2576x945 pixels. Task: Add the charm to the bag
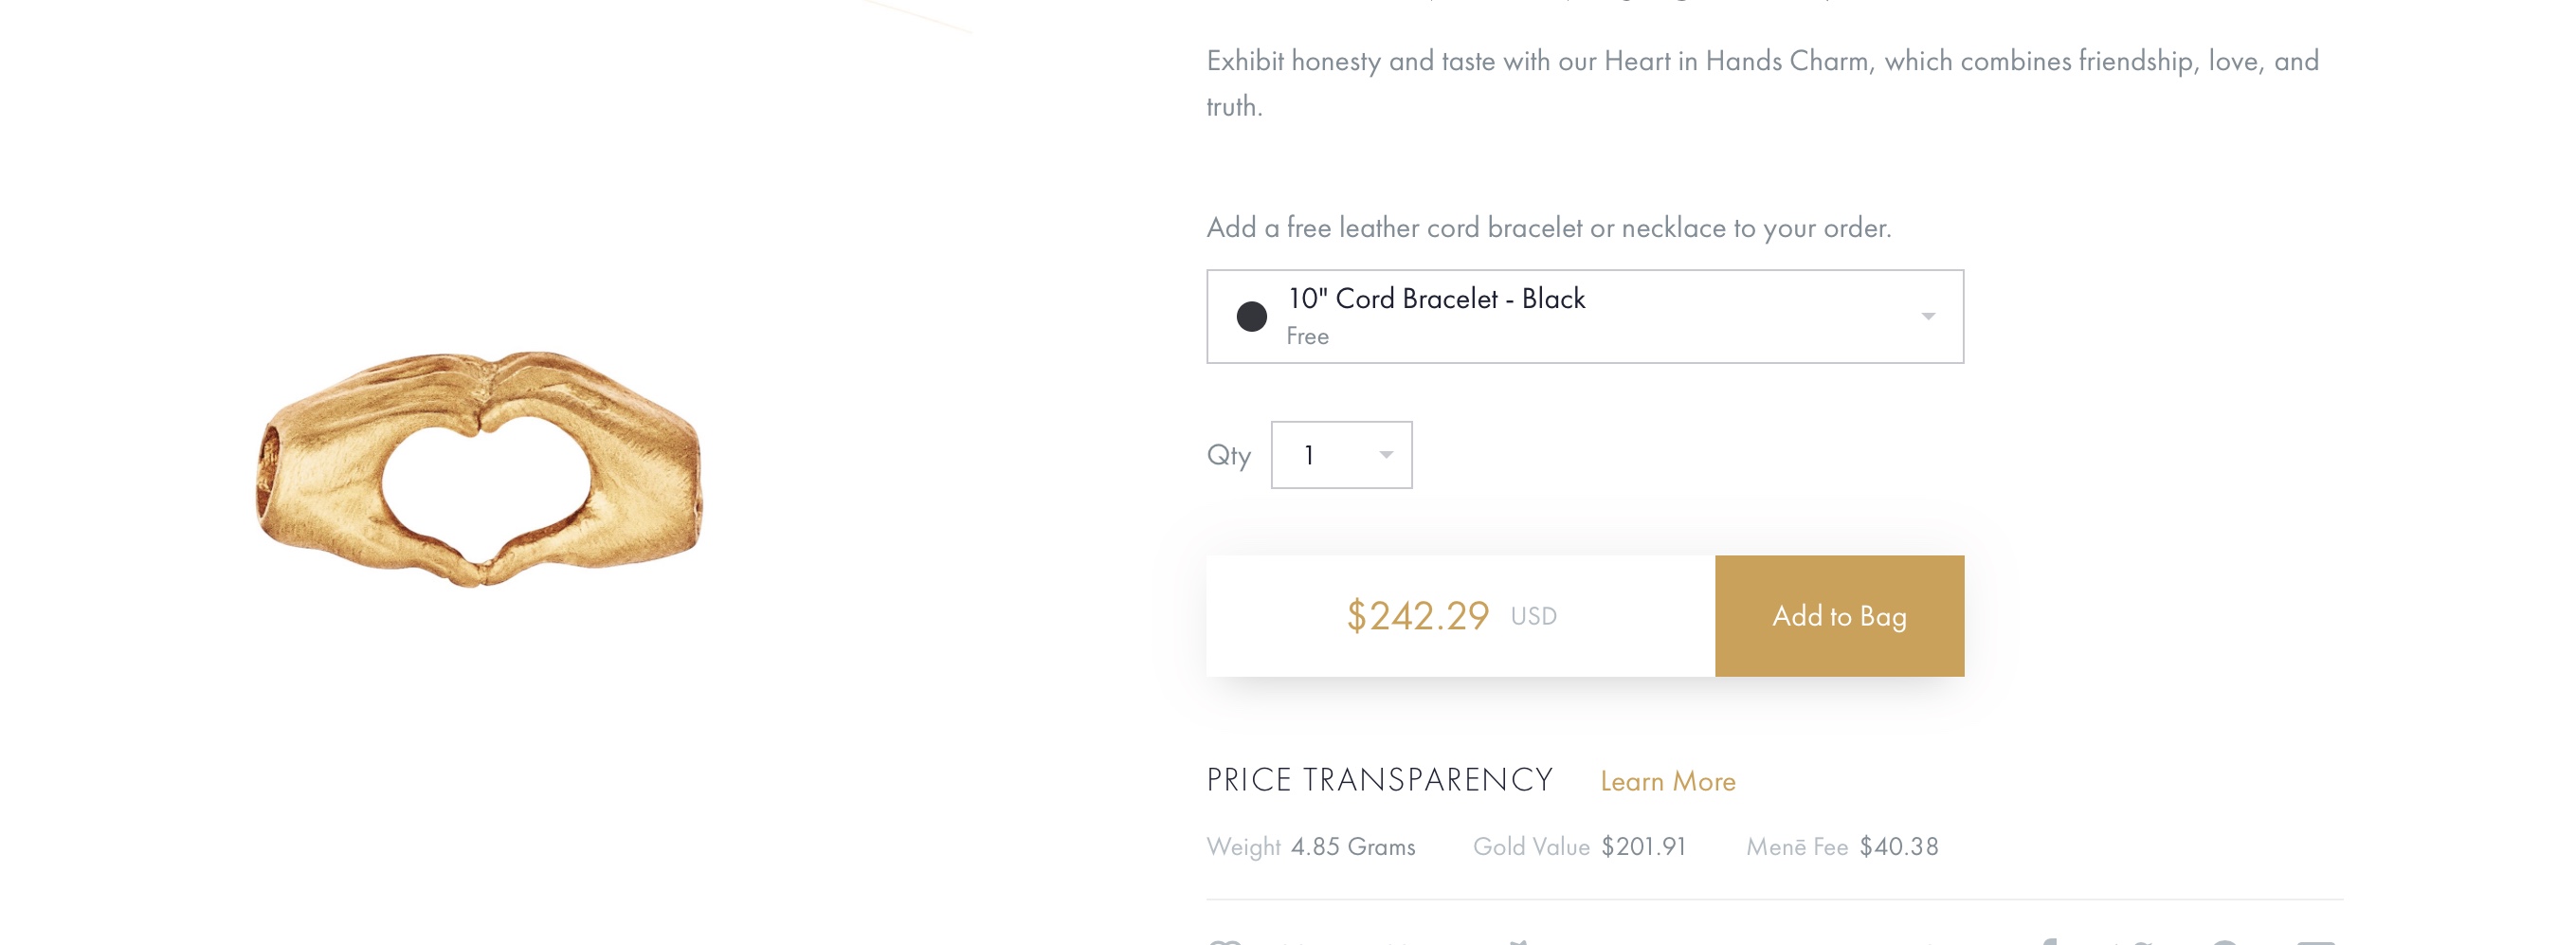[x=1839, y=616]
